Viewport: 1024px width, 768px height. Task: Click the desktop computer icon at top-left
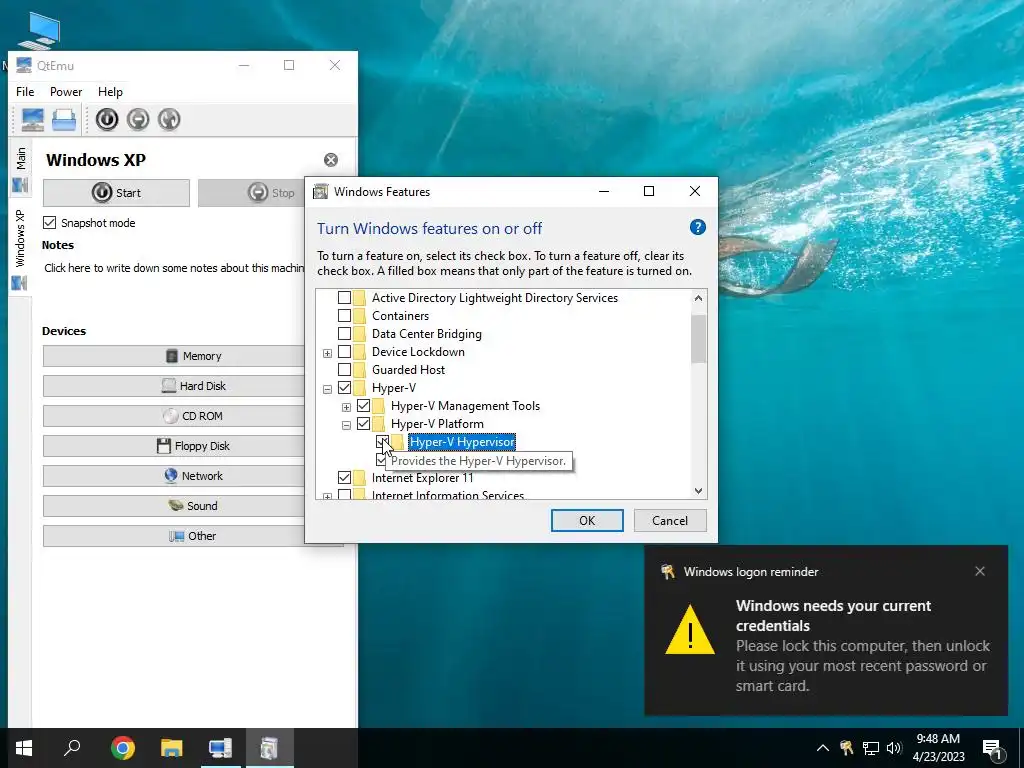40,29
